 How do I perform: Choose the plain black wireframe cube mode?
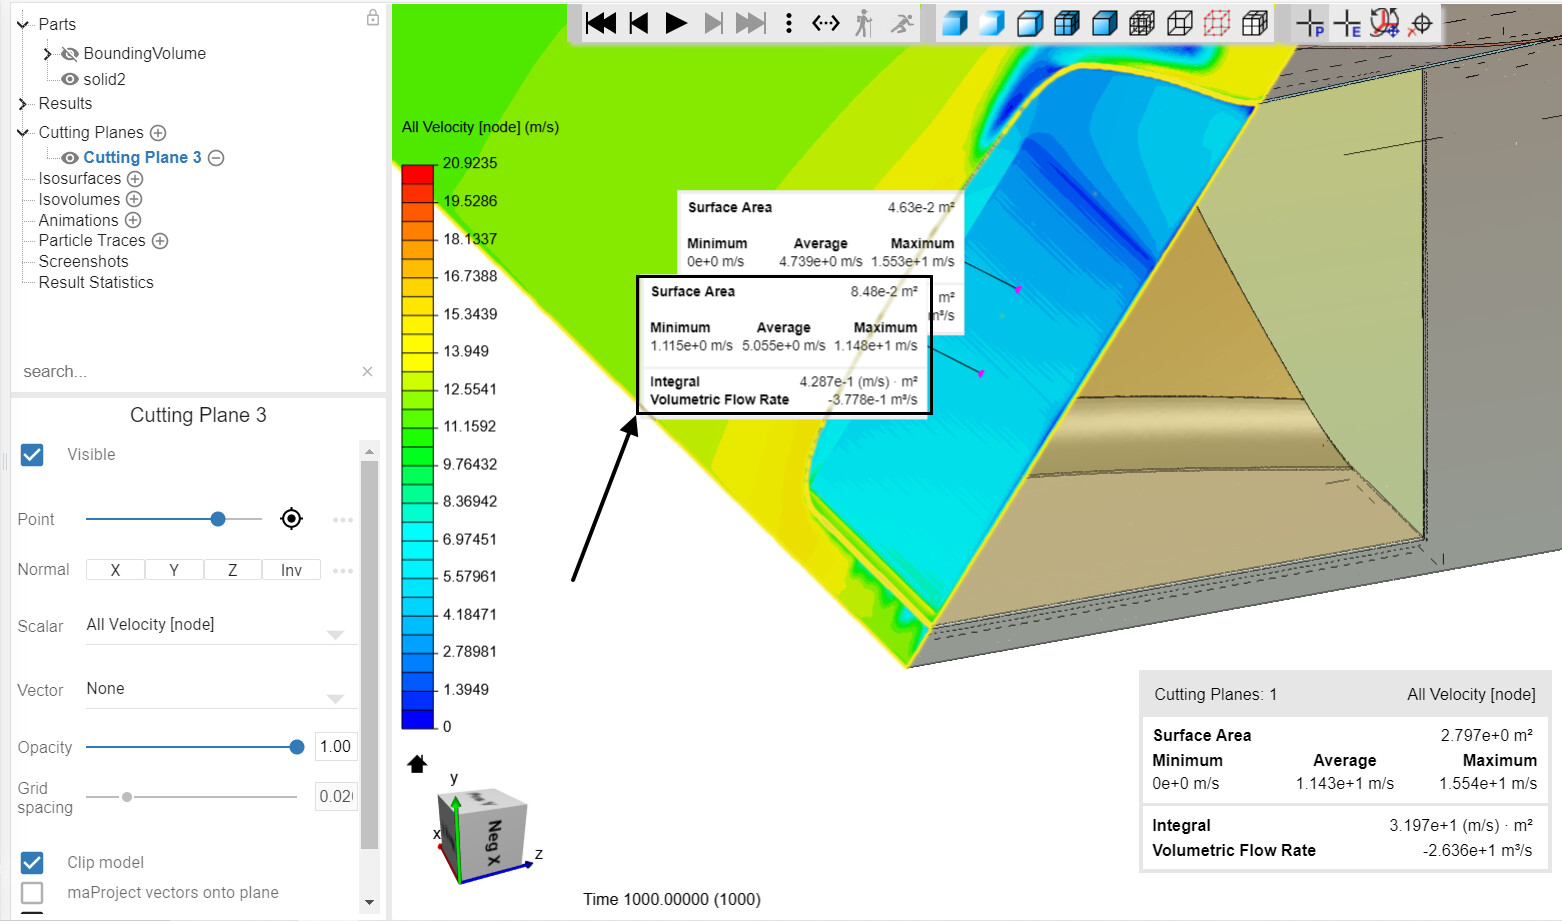(1180, 23)
